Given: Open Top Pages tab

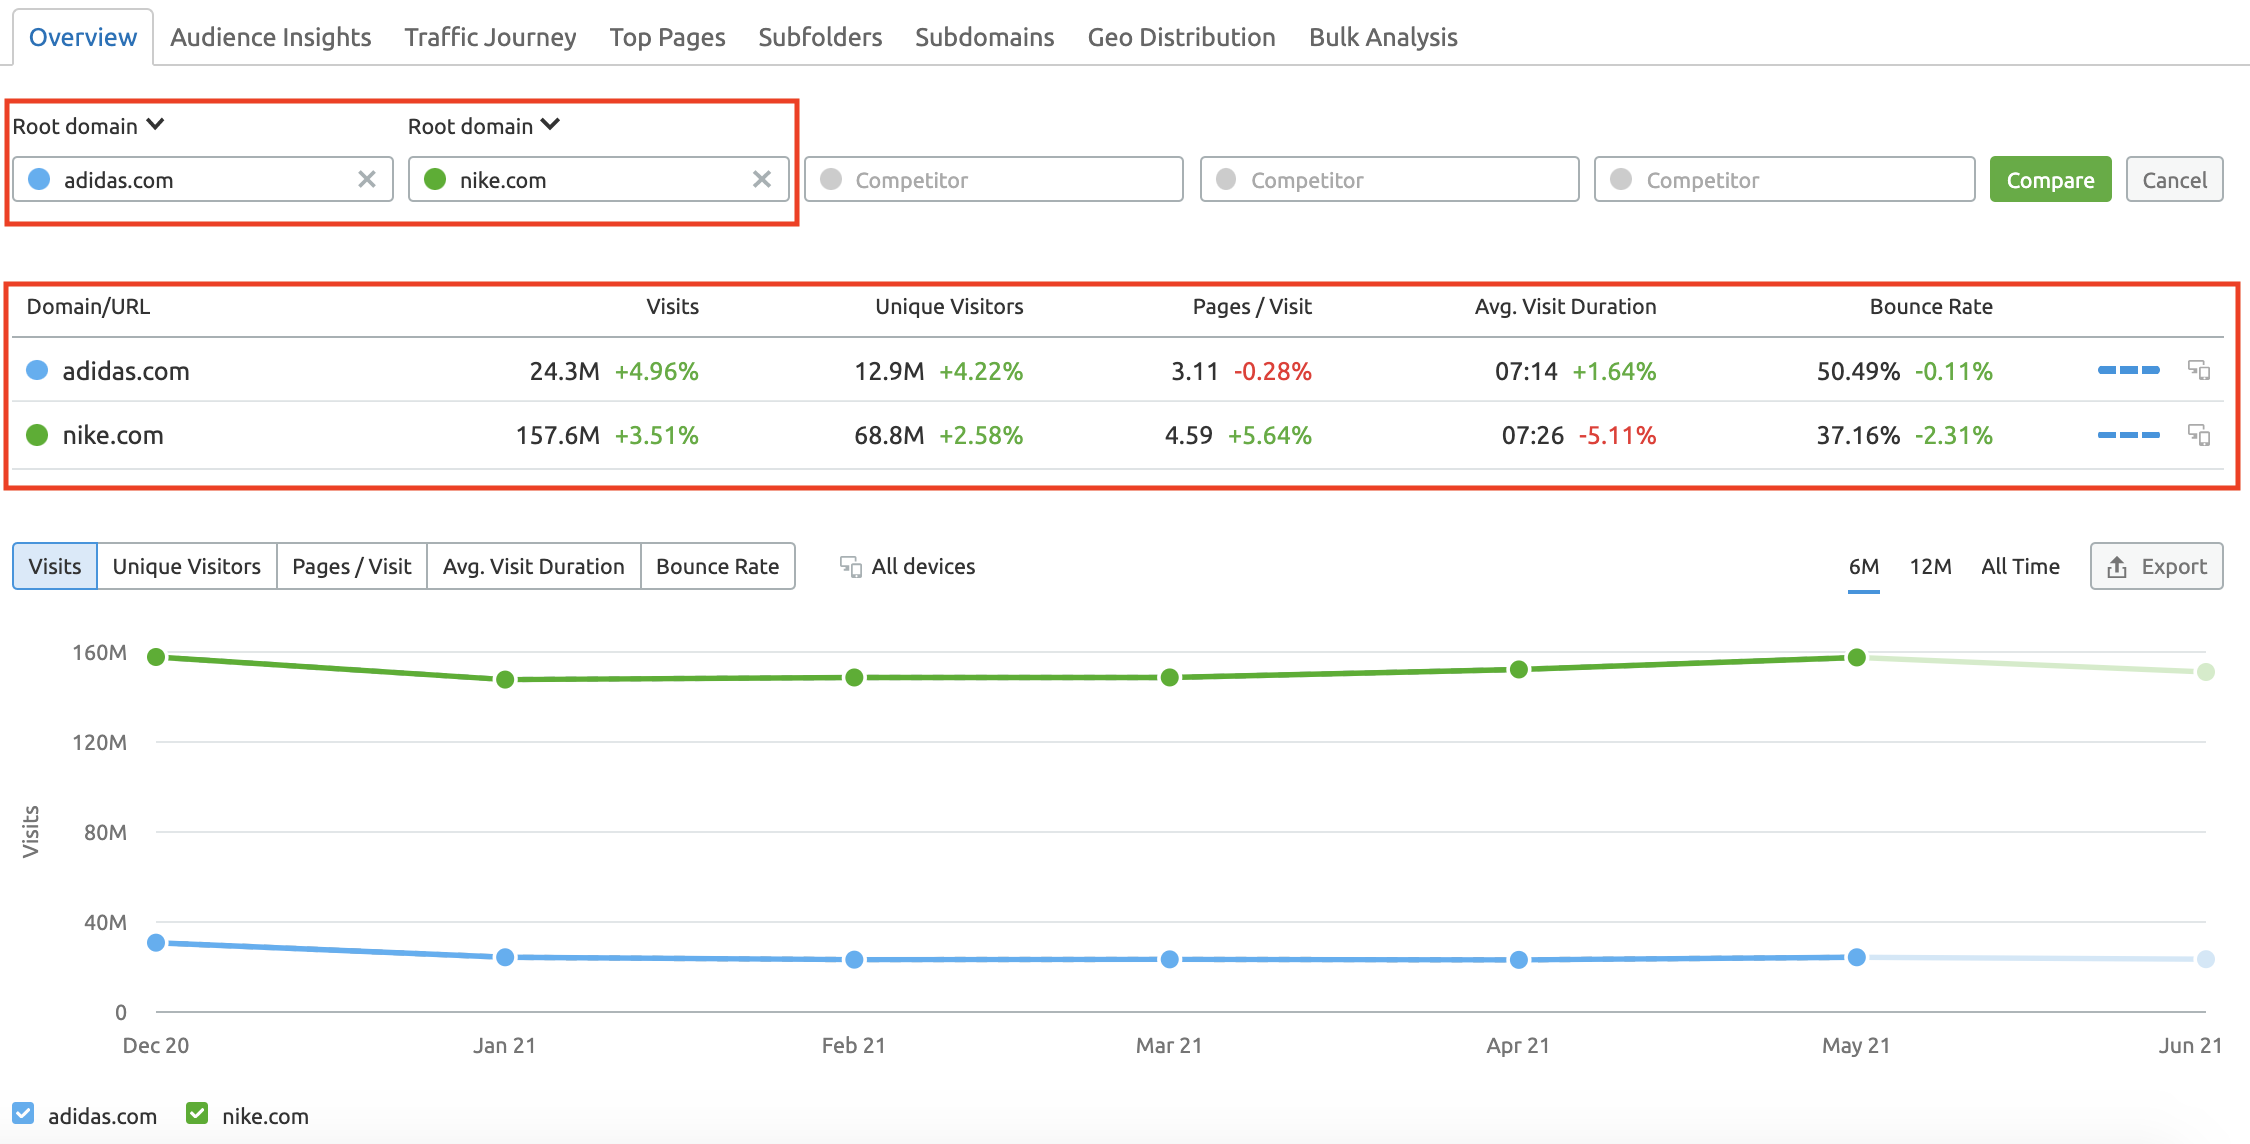Looking at the screenshot, I should click(x=667, y=37).
